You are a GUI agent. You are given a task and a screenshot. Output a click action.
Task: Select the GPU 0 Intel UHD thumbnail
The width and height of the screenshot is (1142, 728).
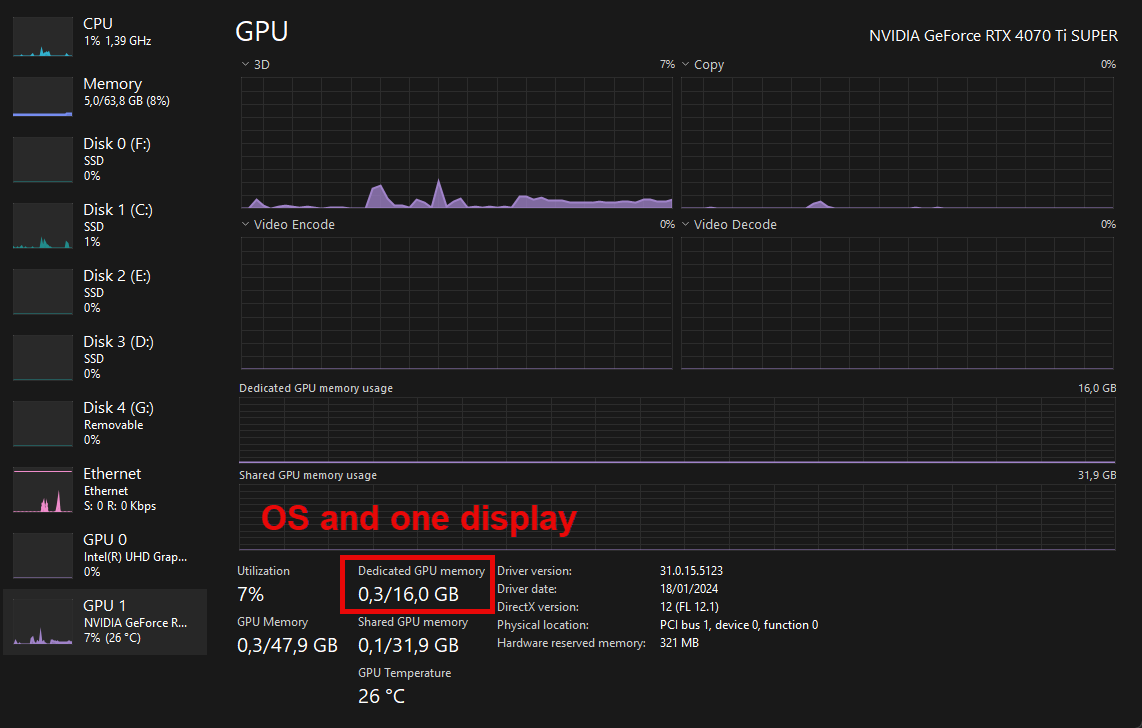42,555
